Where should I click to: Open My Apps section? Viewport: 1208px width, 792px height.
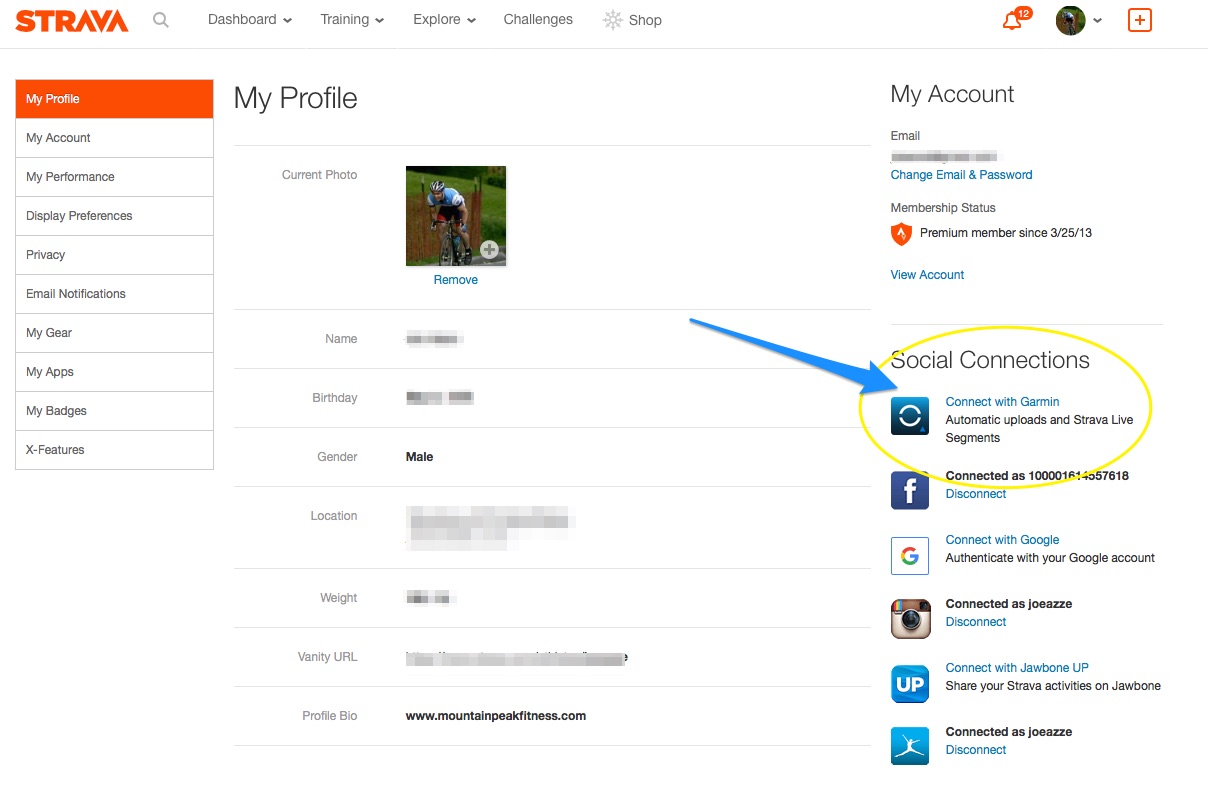click(114, 372)
